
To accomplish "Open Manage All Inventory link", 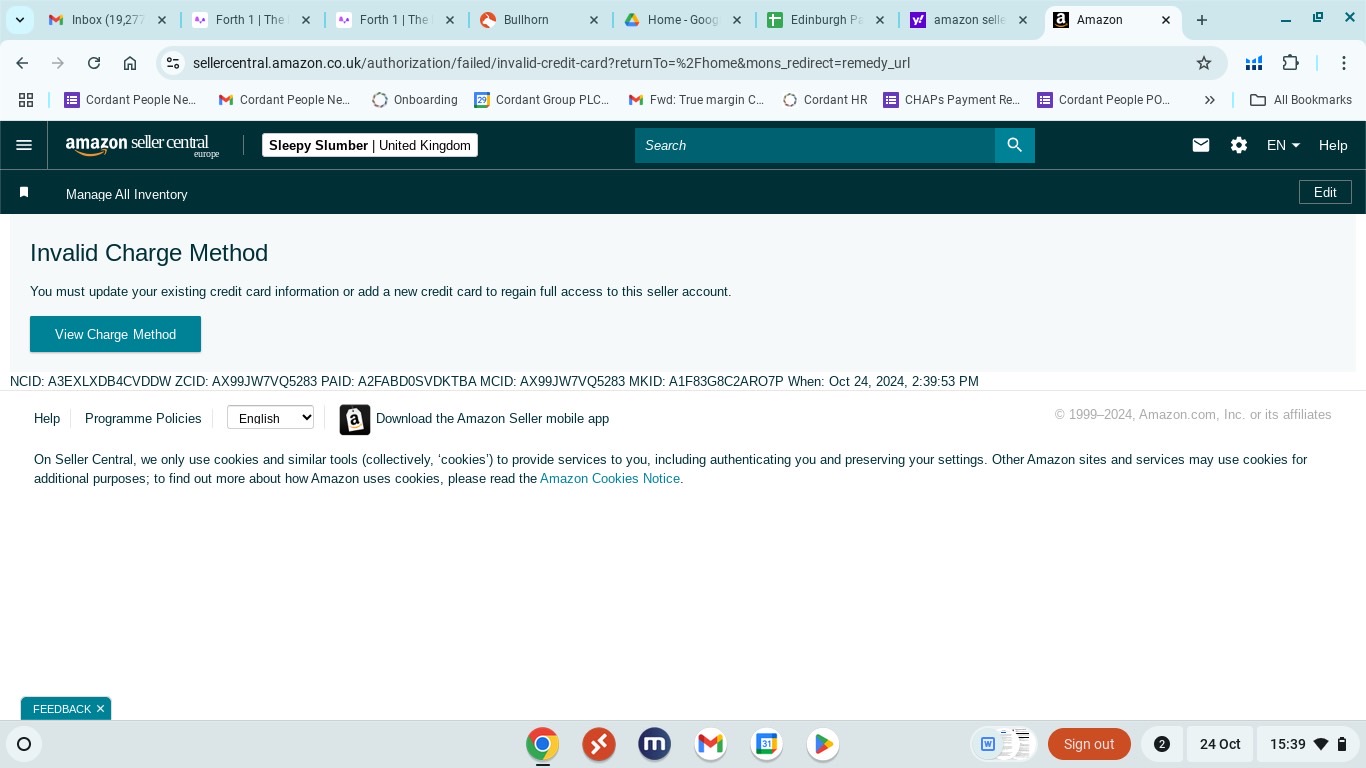I will (x=127, y=194).
